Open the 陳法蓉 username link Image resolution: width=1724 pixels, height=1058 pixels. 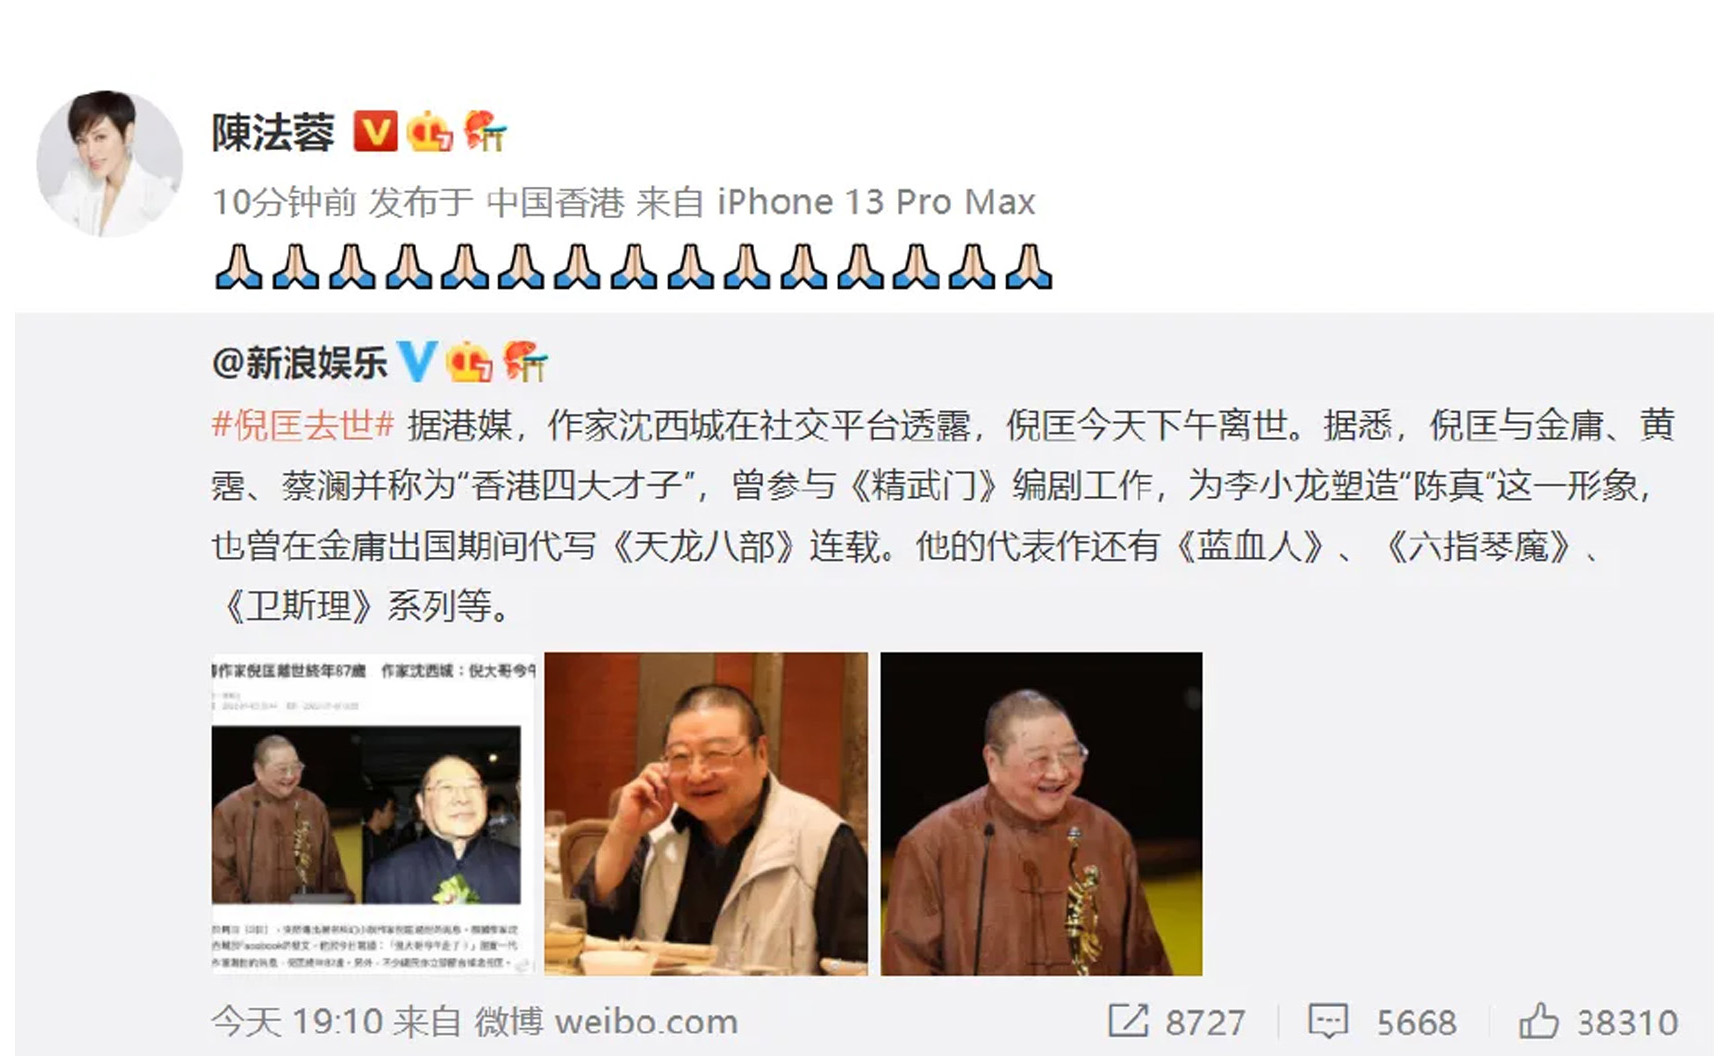point(273,132)
